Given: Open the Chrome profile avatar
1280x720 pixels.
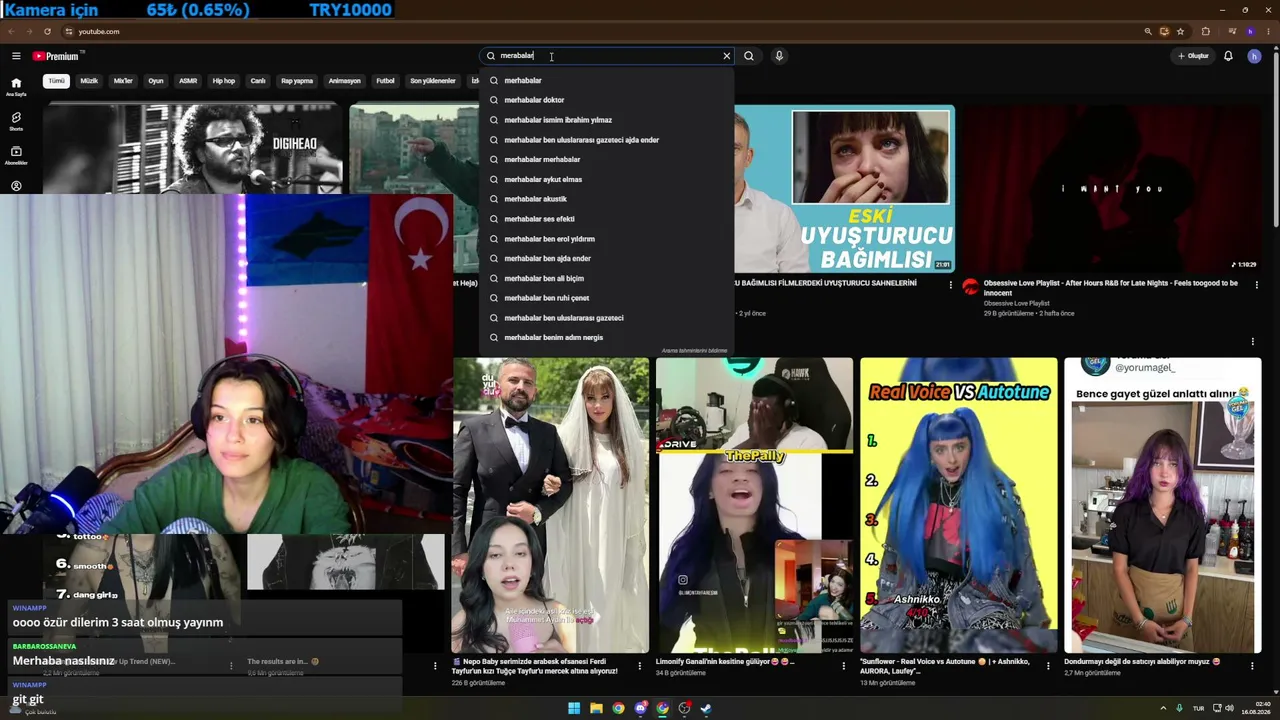Looking at the screenshot, I should click(1250, 31).
